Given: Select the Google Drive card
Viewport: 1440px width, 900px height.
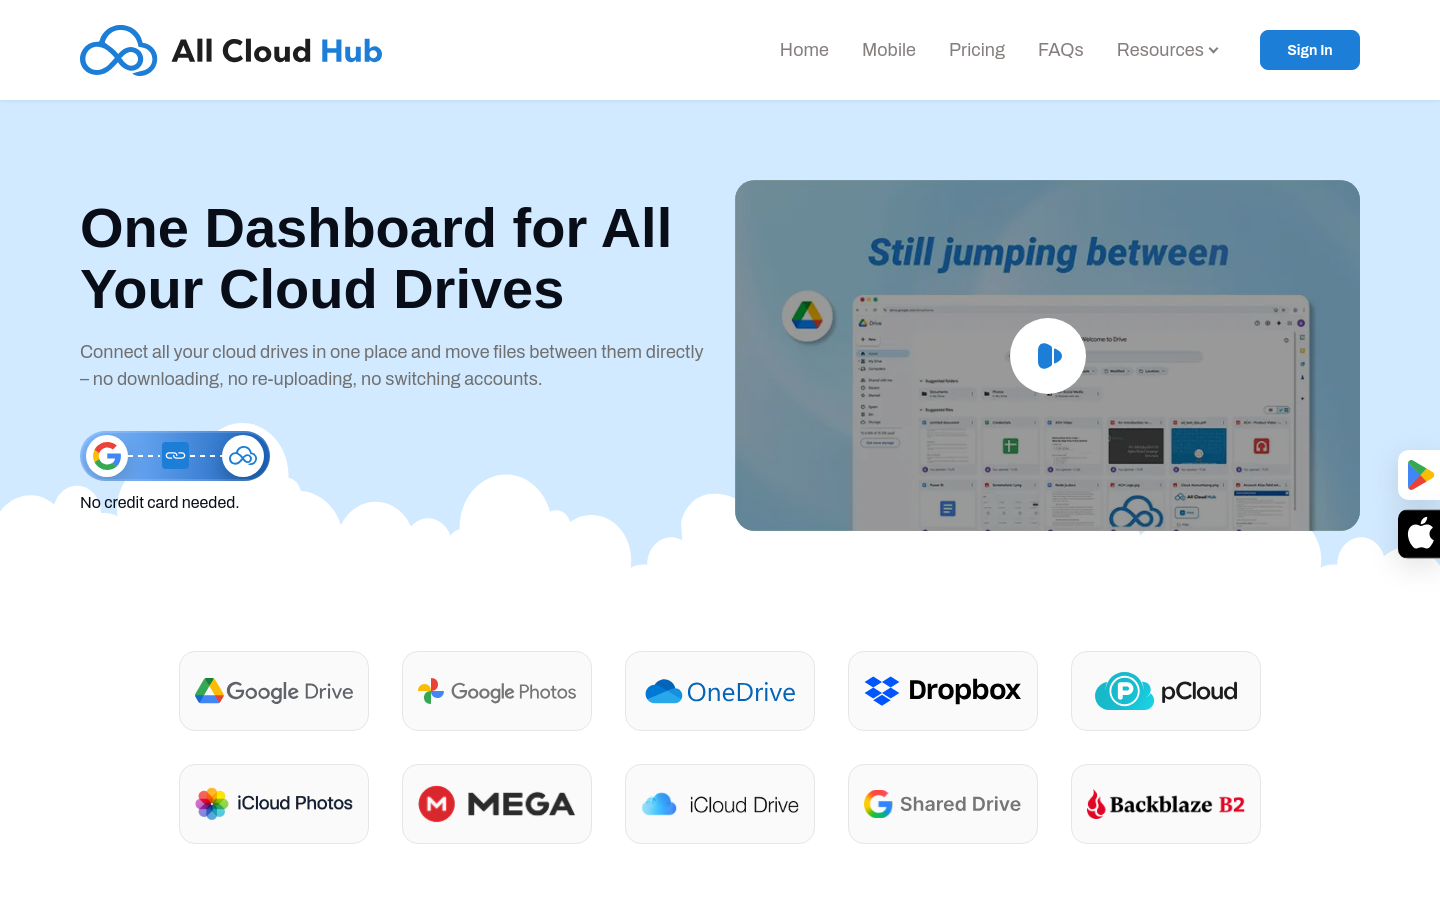Looking at the screenshot, I should [x=274, y=691].
